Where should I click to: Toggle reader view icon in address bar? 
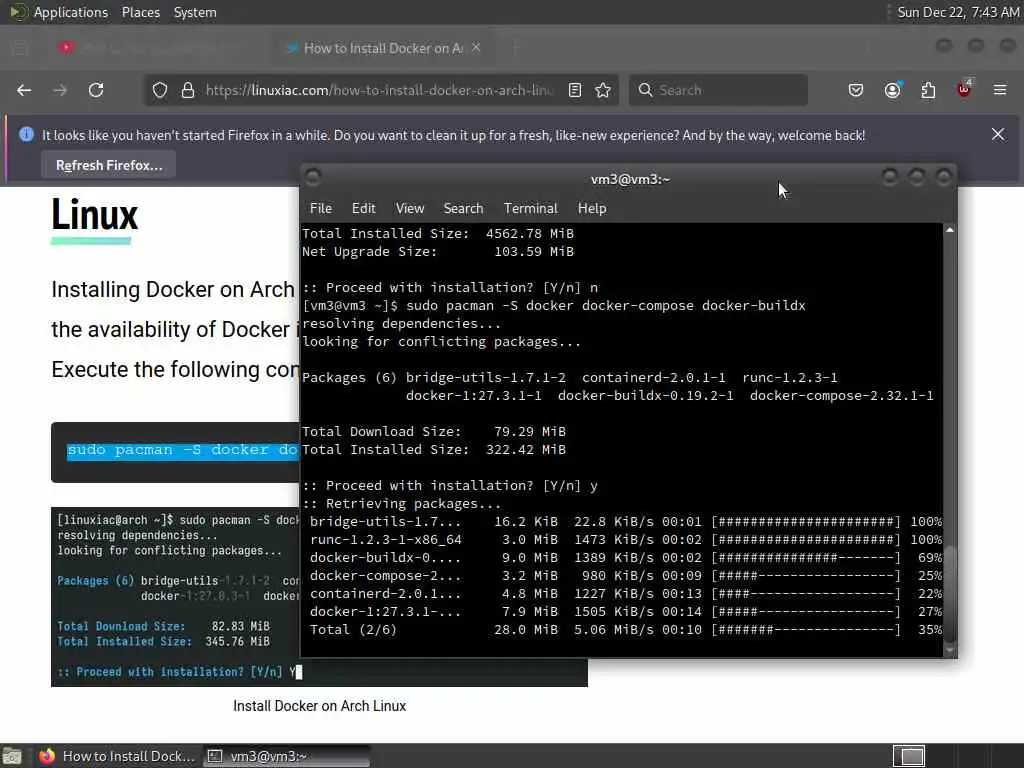point(575,90)
